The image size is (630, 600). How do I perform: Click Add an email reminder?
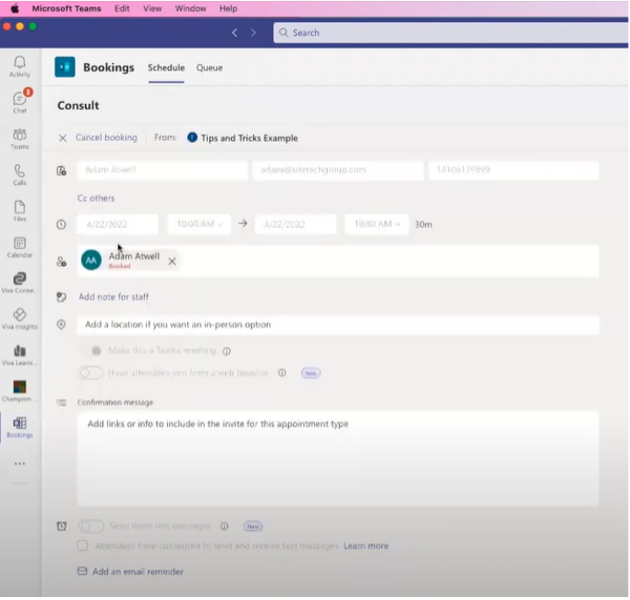pyautogui.click(x=138, y=572)
